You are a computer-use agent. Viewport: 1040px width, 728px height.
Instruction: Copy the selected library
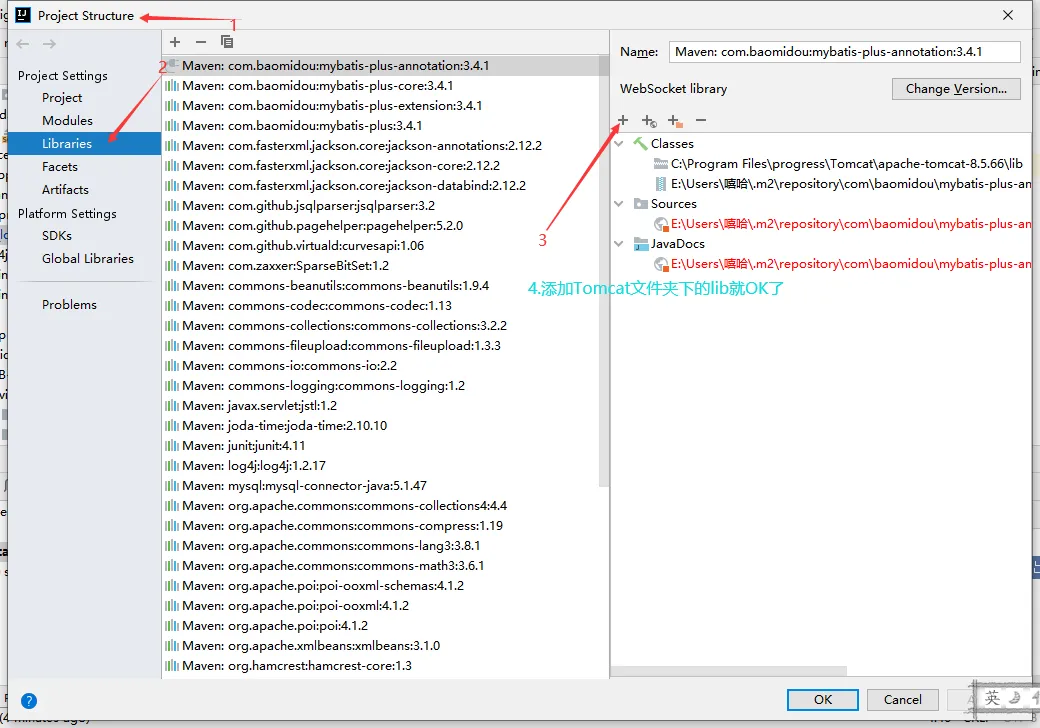pos(227,42)
